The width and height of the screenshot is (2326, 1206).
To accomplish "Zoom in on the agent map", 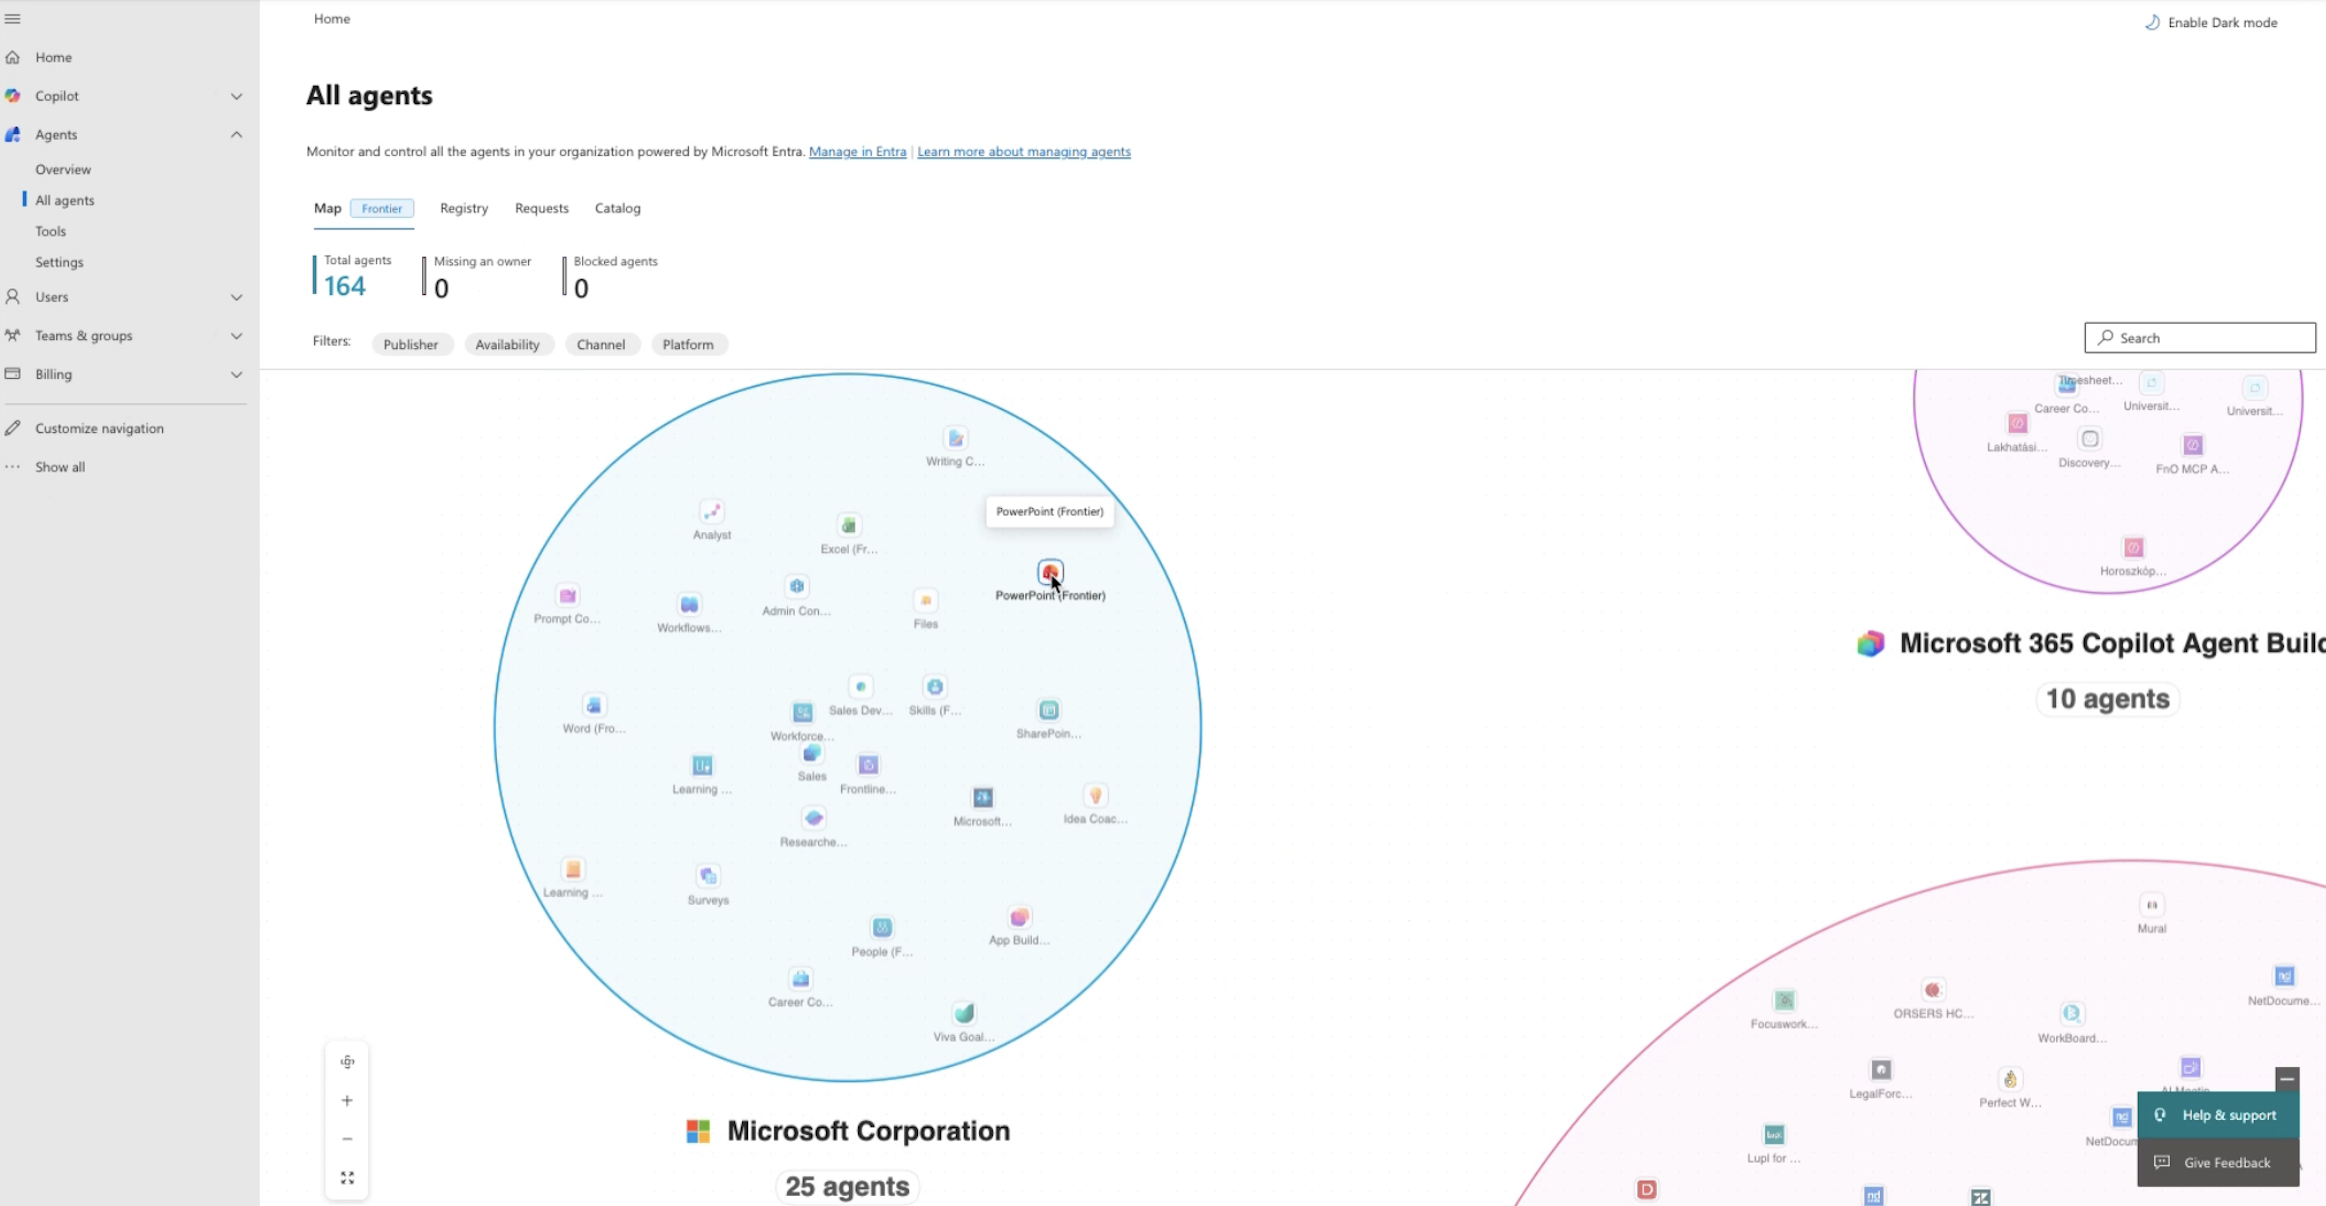I will point(347,1101).
